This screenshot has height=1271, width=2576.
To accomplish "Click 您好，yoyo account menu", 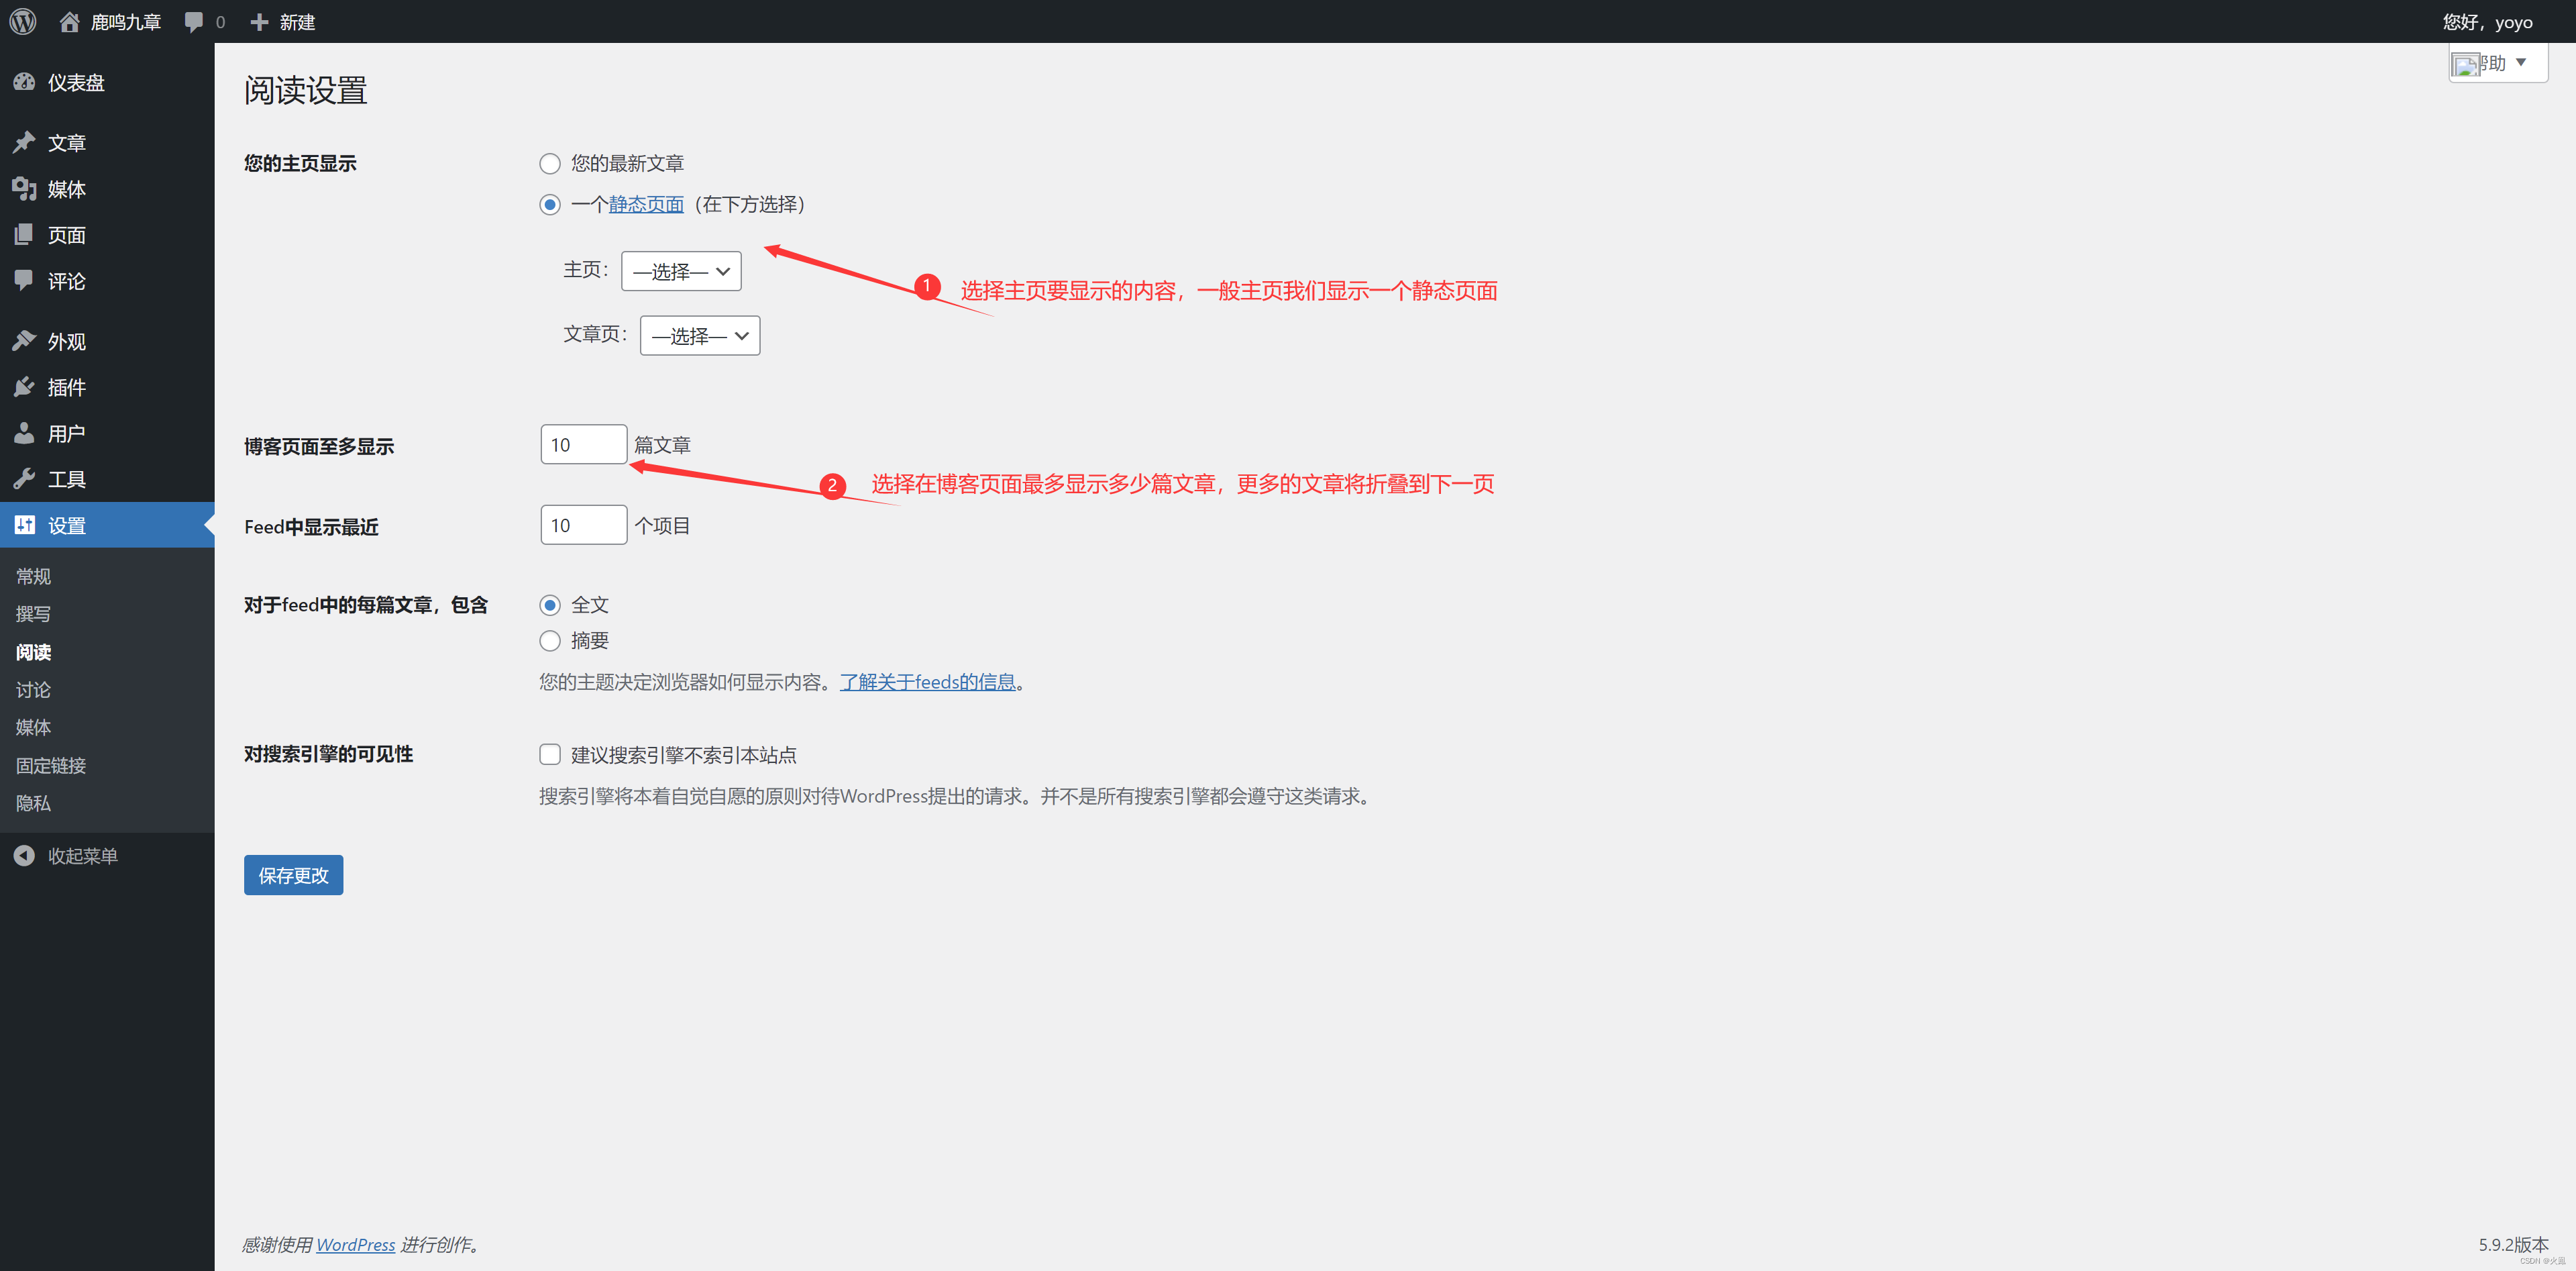I will tap(2488, 22).
